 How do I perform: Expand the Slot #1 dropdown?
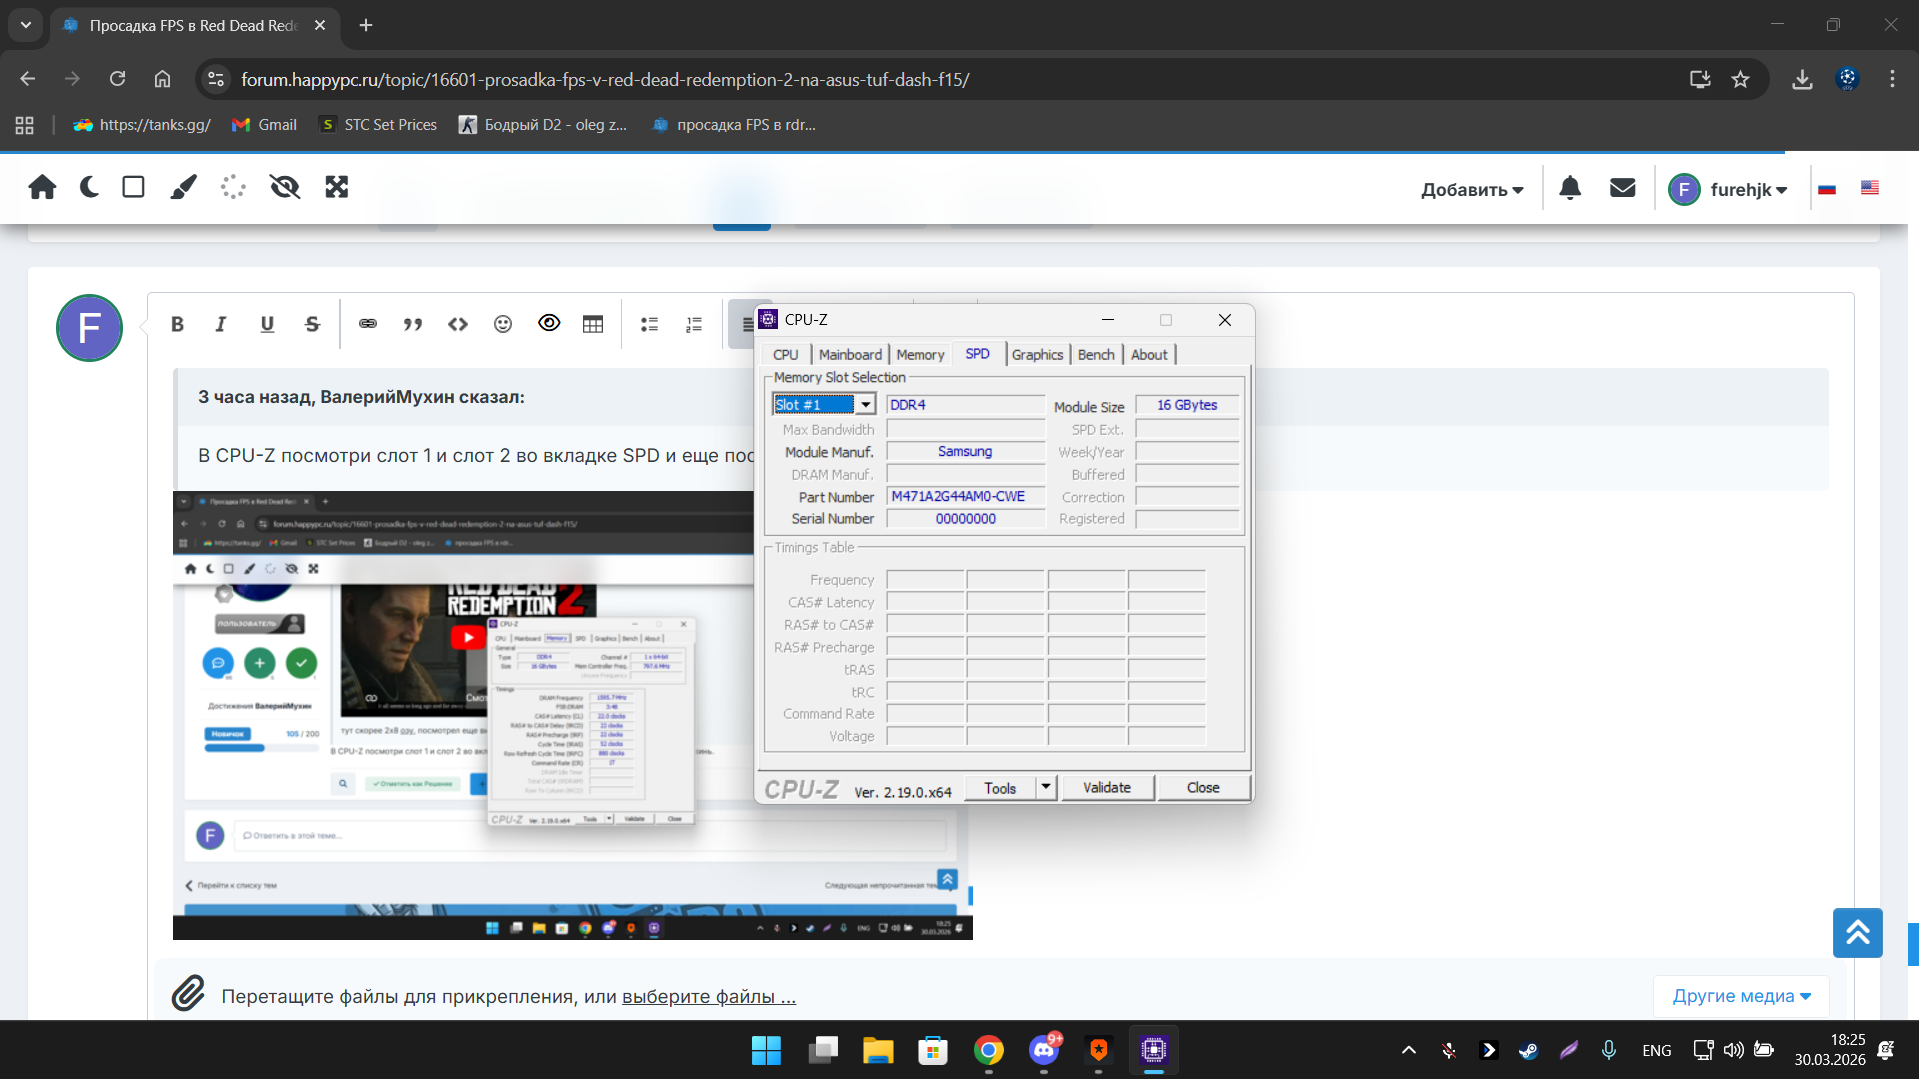866,404
